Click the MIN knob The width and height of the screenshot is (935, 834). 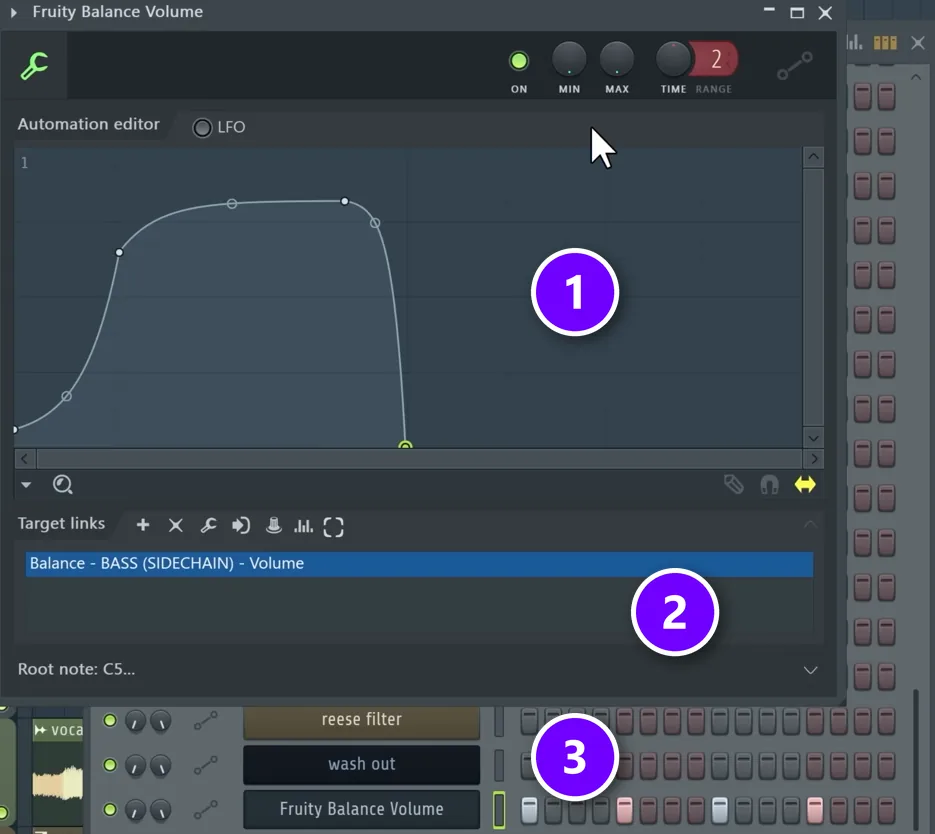[569, 60]
